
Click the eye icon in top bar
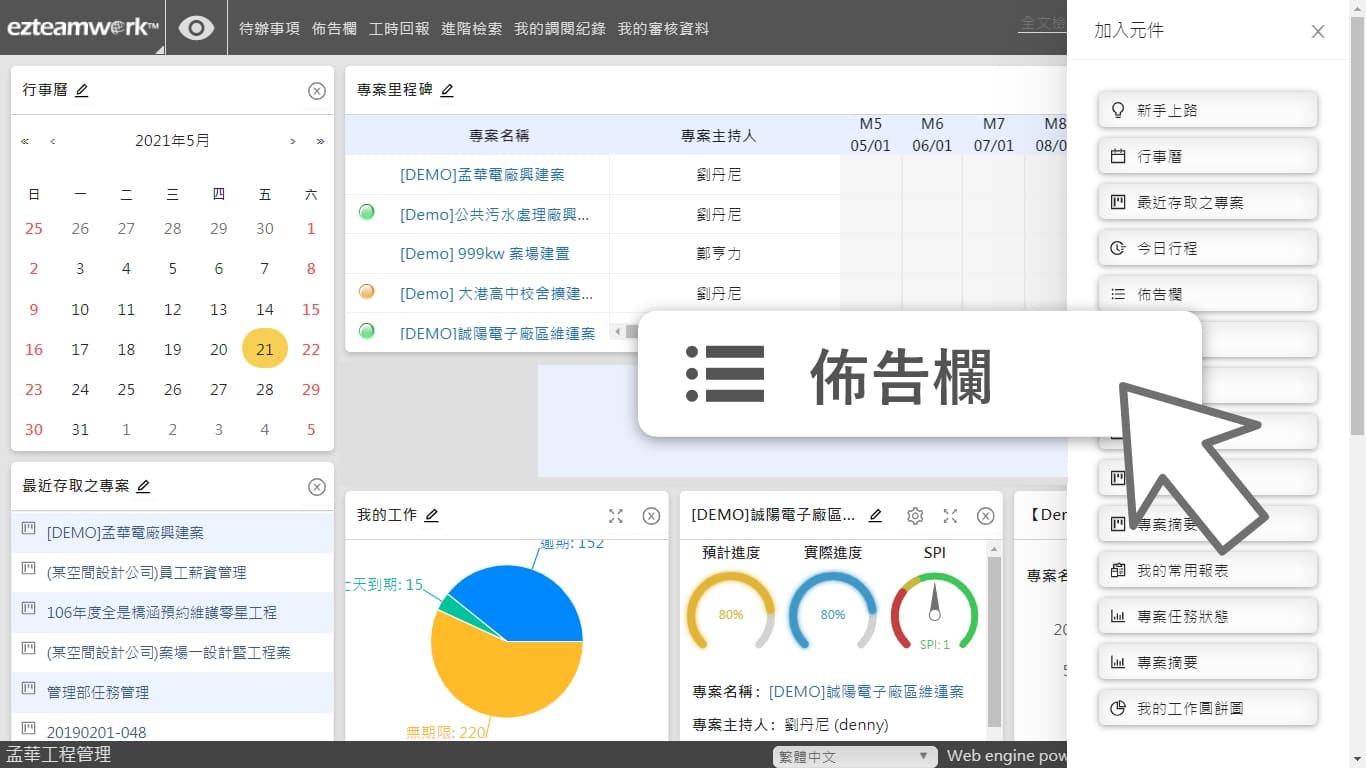pos(196,28)
